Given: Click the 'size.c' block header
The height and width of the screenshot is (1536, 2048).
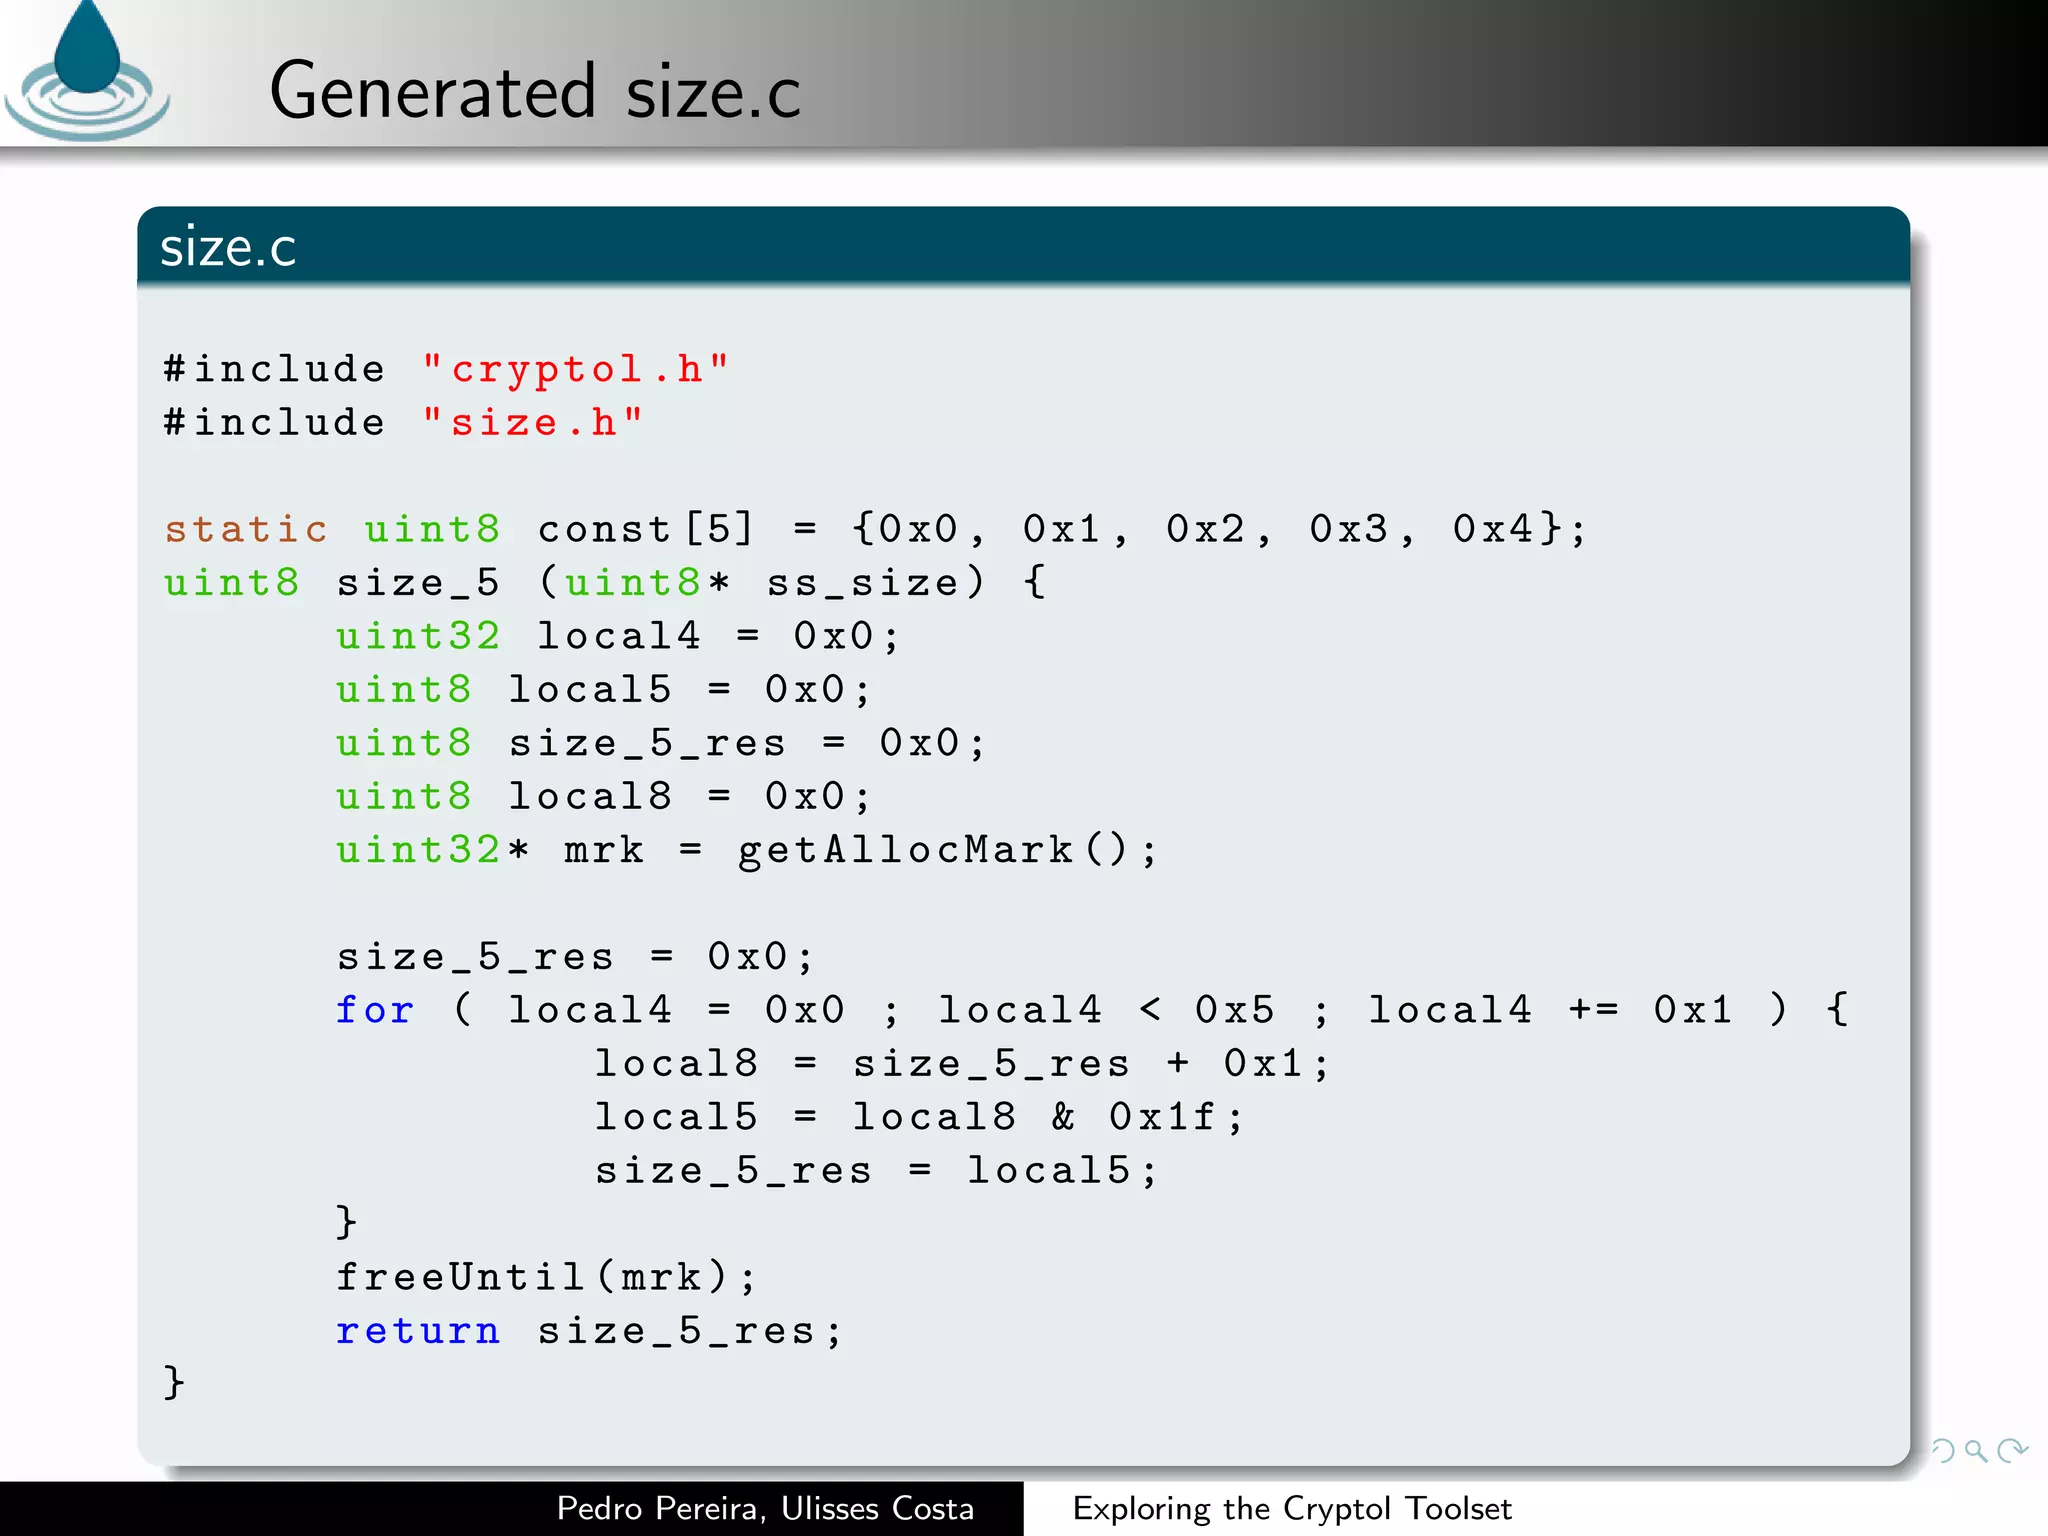Looking at the screenshot, I should pos(1023,246).
